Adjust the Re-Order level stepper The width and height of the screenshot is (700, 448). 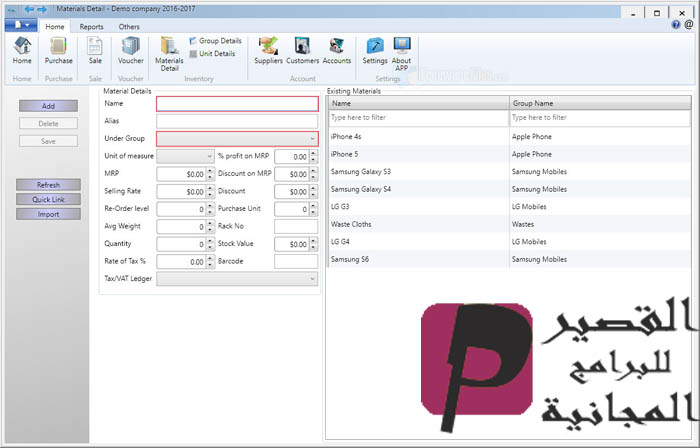[x=210, y=209]
